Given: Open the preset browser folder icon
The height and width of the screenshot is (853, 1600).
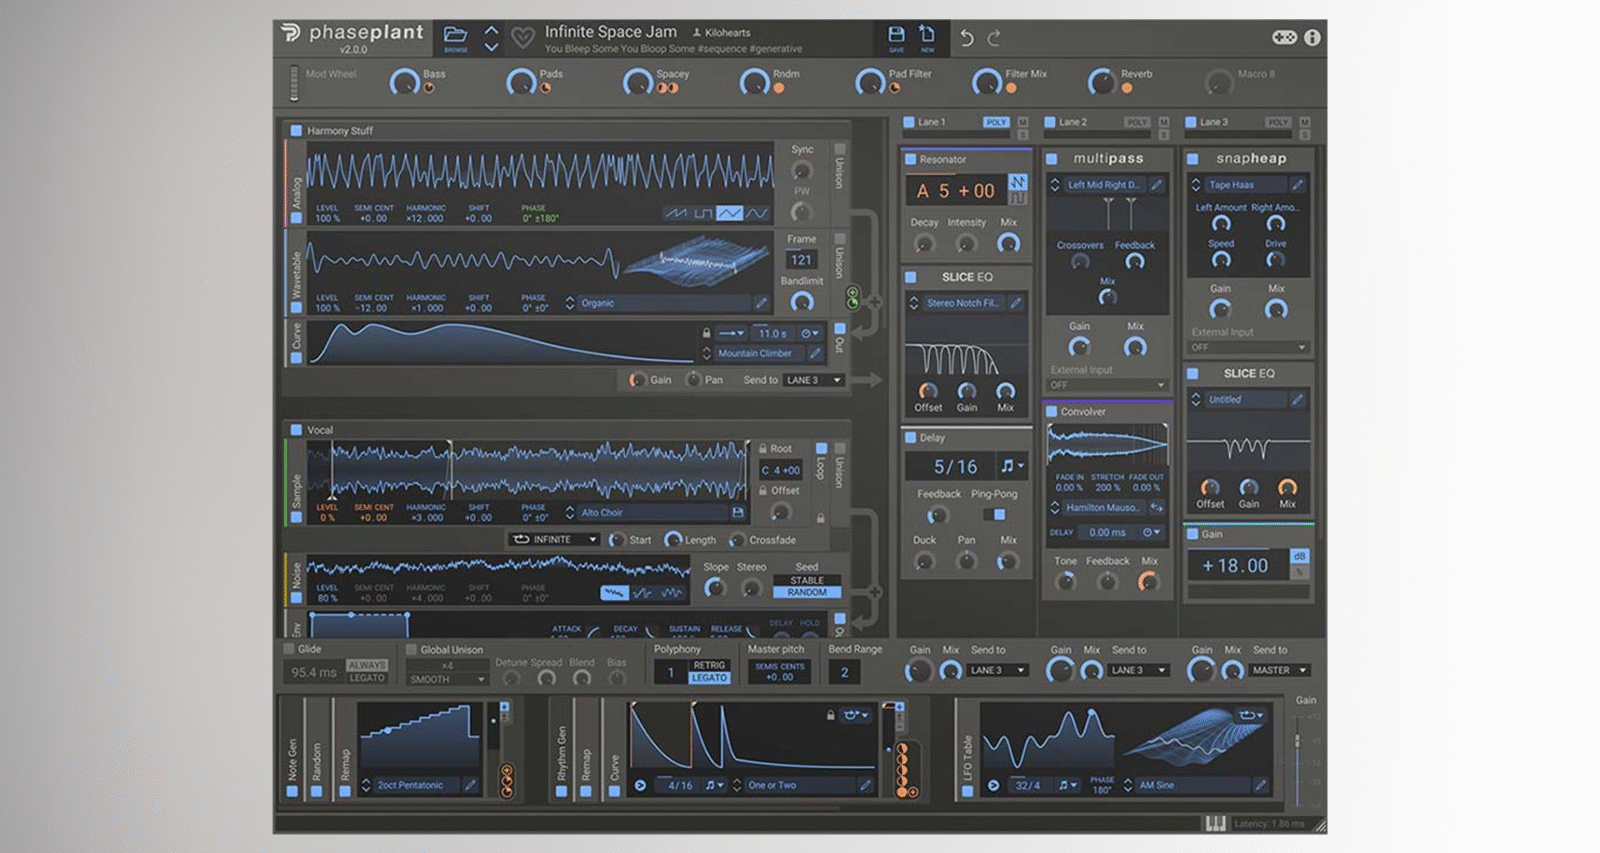Looking at the screenshot, I should [455, 36].
